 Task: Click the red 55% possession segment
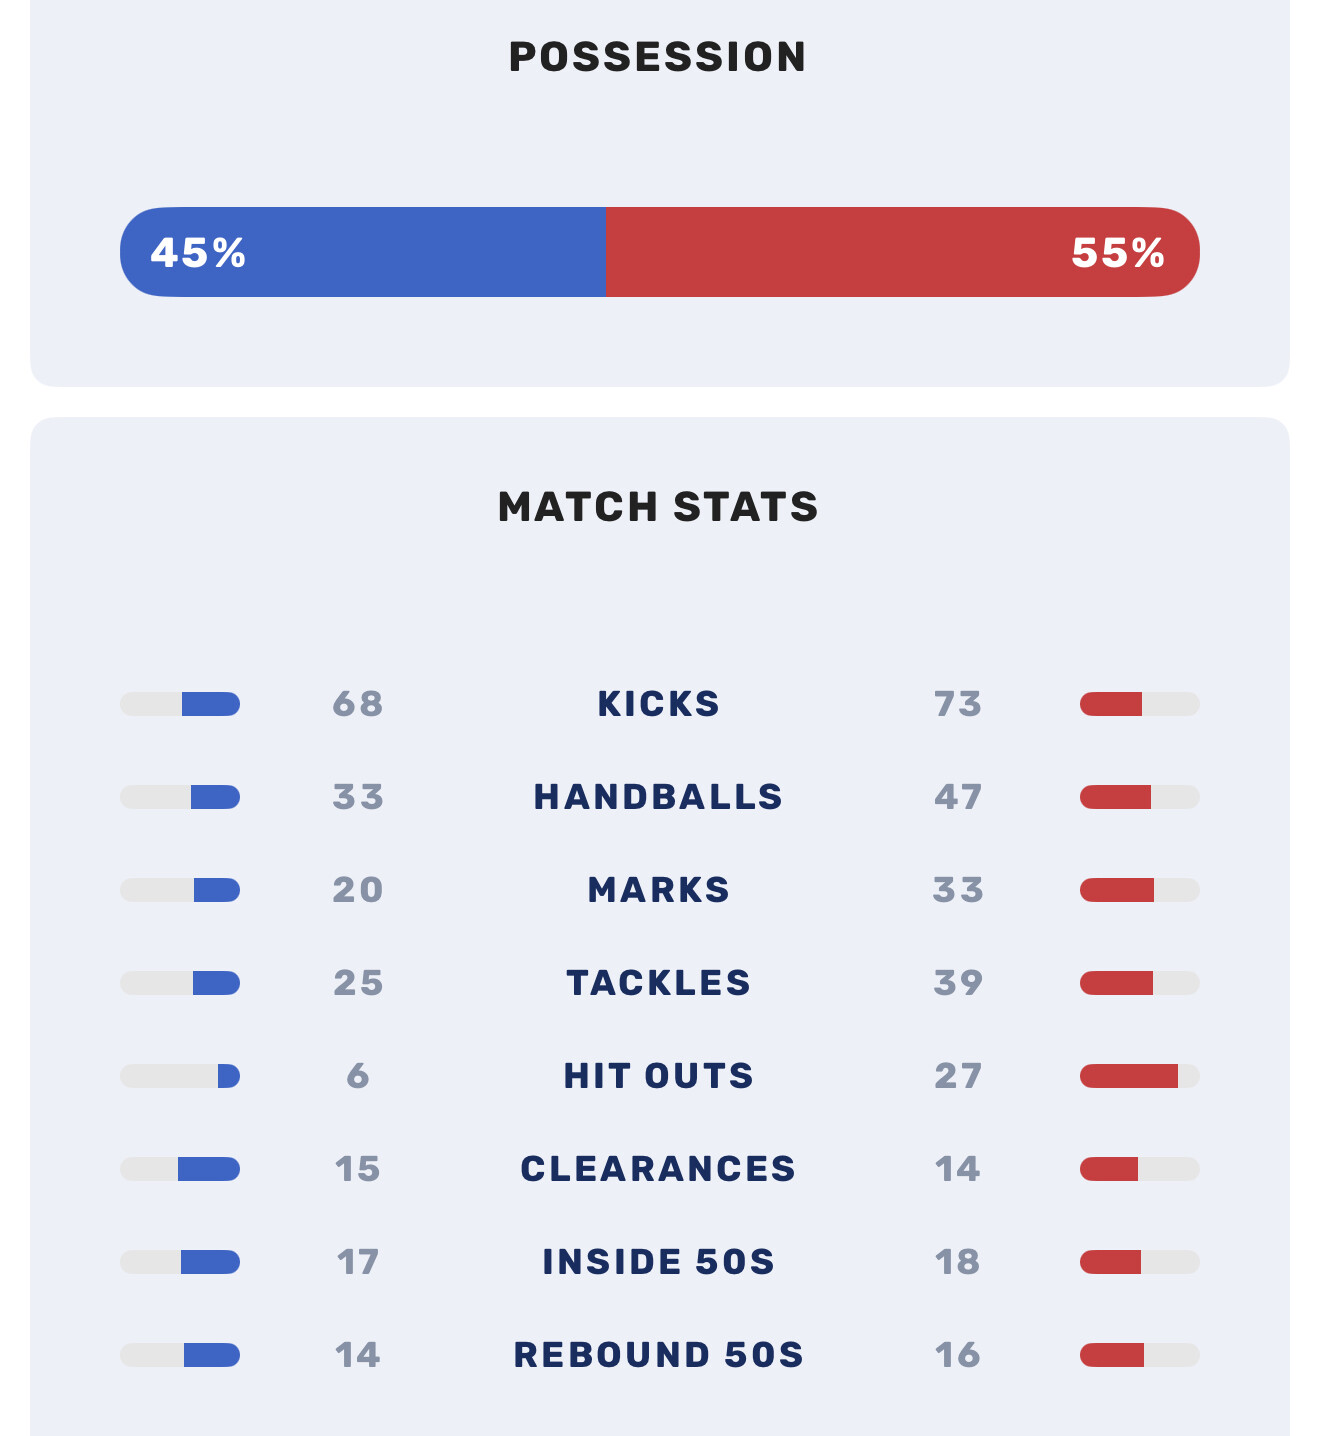point(902,252)
